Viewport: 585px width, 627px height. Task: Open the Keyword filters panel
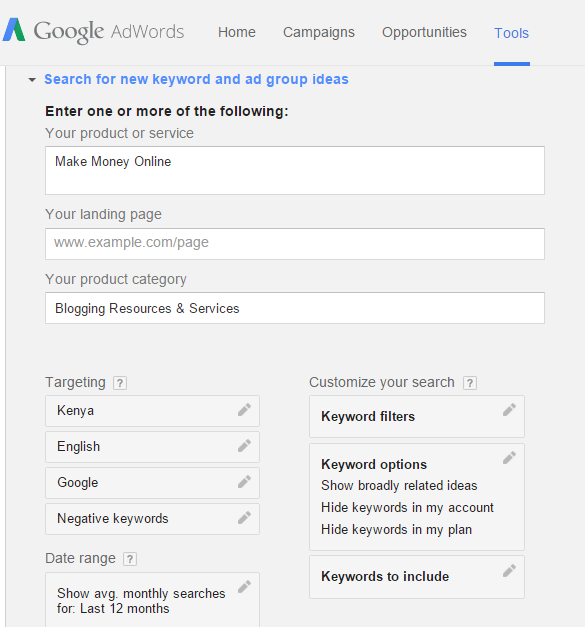click(417, 417)
